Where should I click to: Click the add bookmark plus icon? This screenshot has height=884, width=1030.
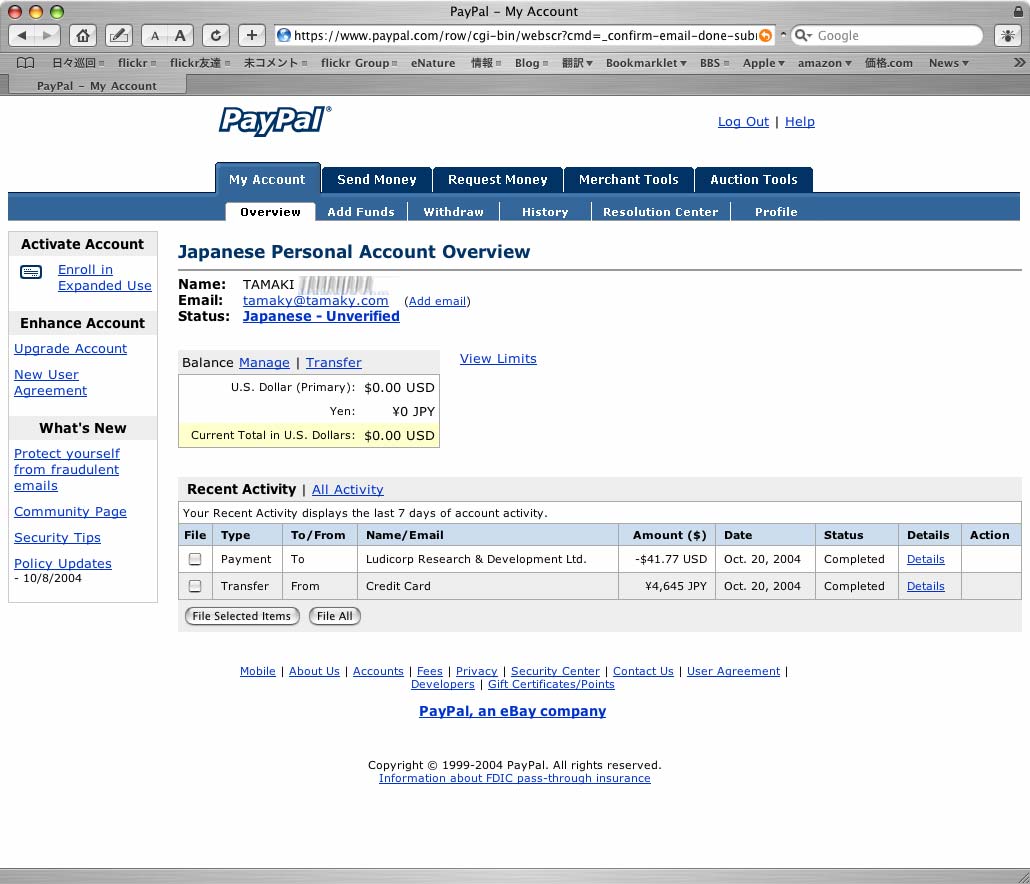pyautogui.click(x=251, y=35)
